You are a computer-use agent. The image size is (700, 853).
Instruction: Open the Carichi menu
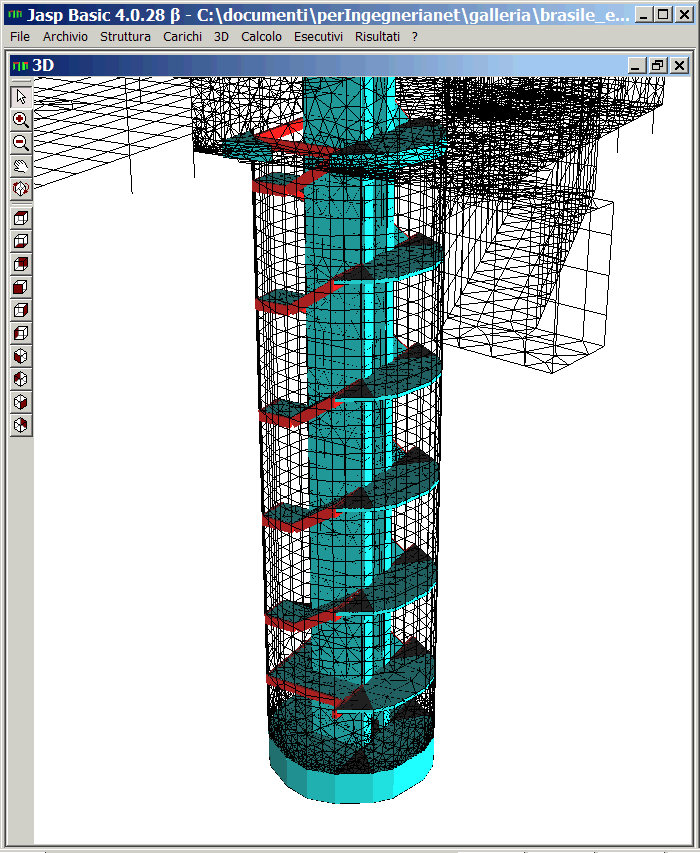click(x=182, y=36)
